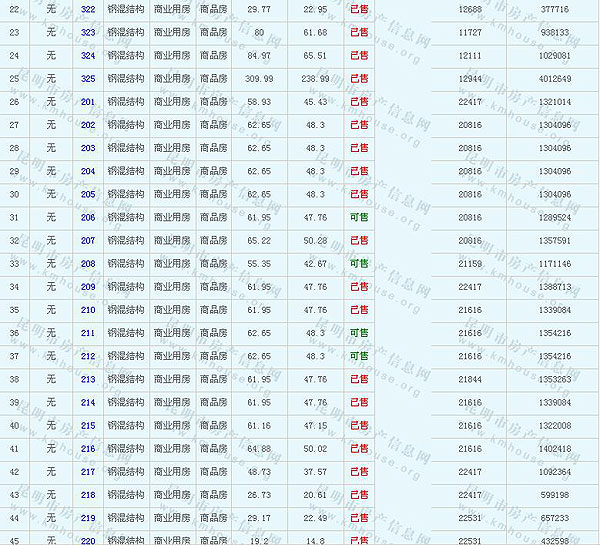600x545 pixels.
Task: Open the room 206 link
Action: coord(88,217)
